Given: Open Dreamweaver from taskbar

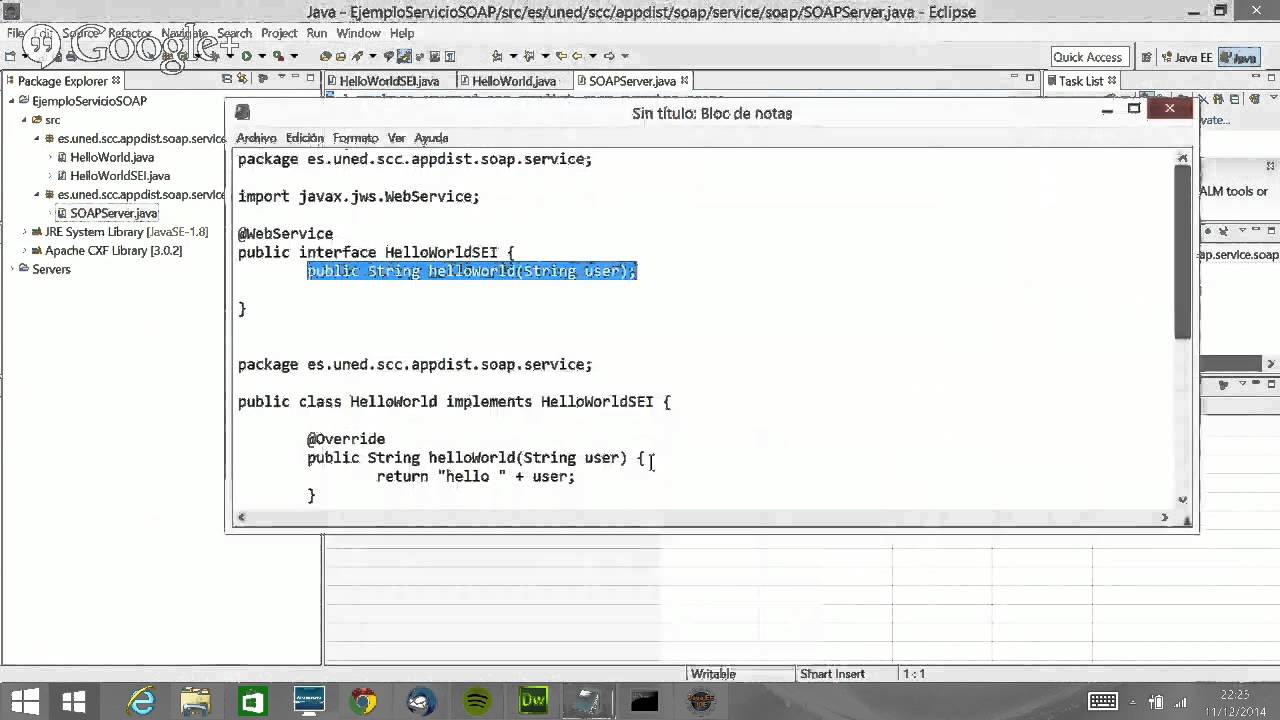Looking at the screenshot, I should (x=532, y=702).
